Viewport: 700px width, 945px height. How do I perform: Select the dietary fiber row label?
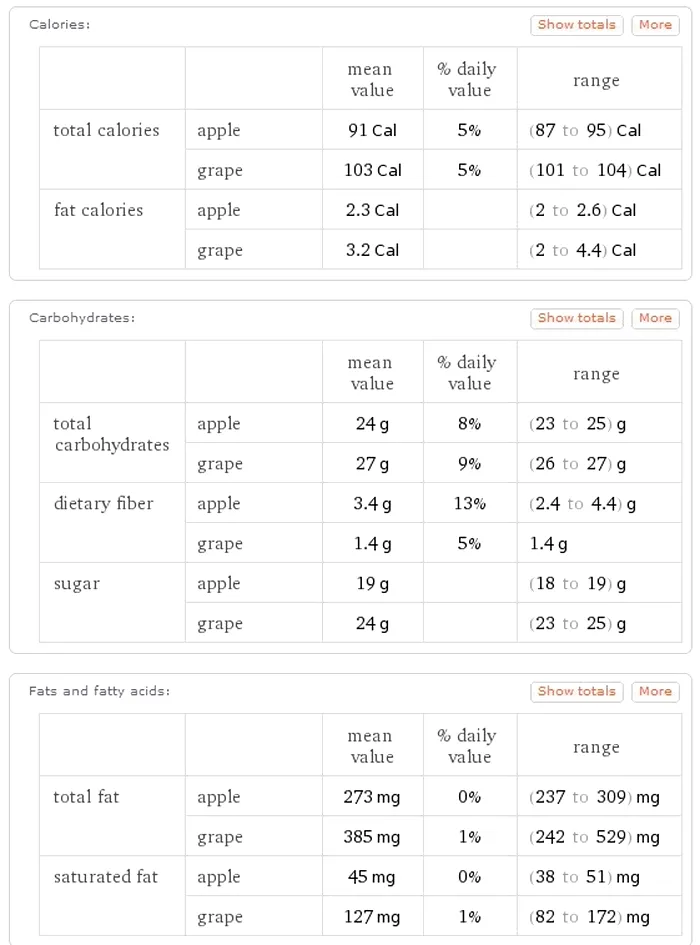coord(103,503)
